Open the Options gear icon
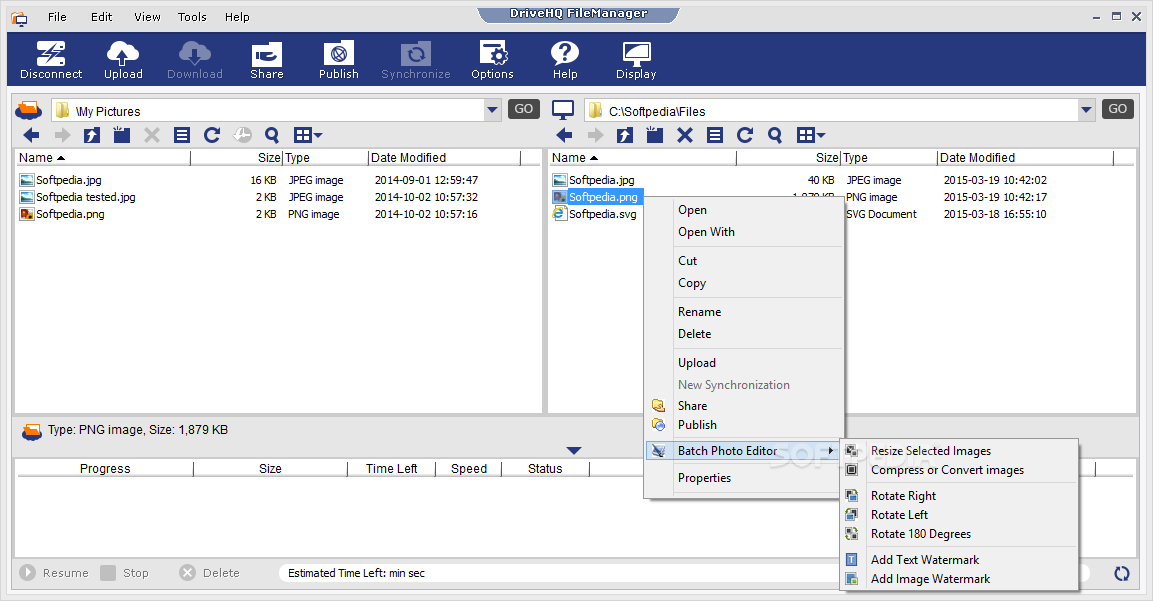The image size is (1153, 601). (x=492, y=60)
